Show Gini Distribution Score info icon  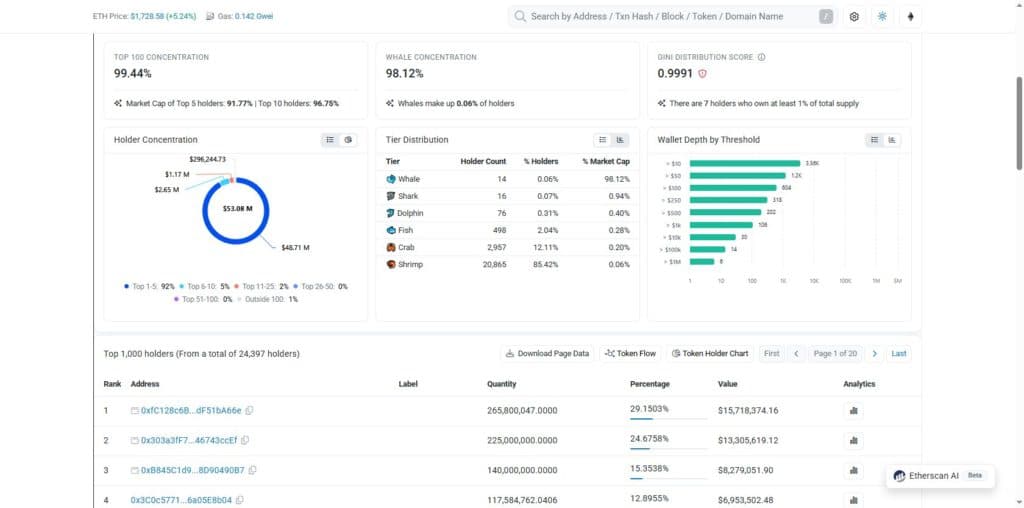click(761, 57)
